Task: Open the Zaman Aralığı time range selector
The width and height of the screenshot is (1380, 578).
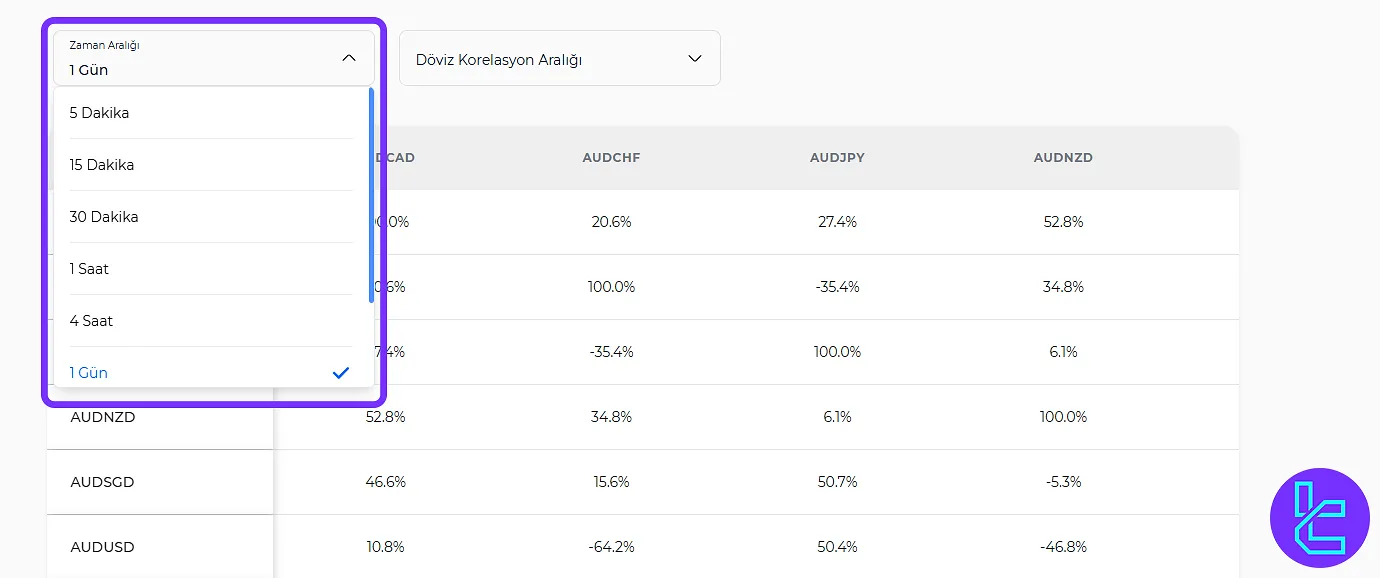Action: pyautogui.click(x=200, y=58)
